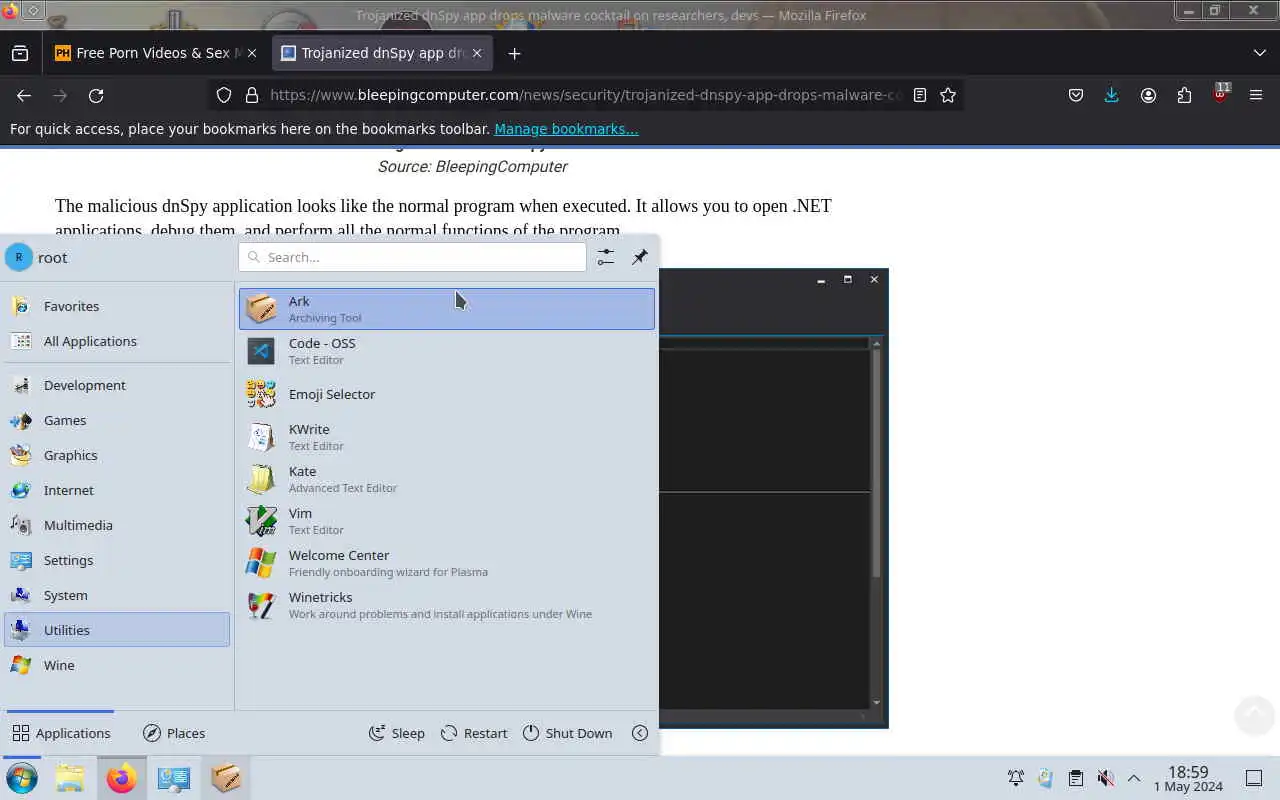This screenshot has height=800, width=1280.
Task: Click the Shut Down button
Action: click(x=567, y=733)
